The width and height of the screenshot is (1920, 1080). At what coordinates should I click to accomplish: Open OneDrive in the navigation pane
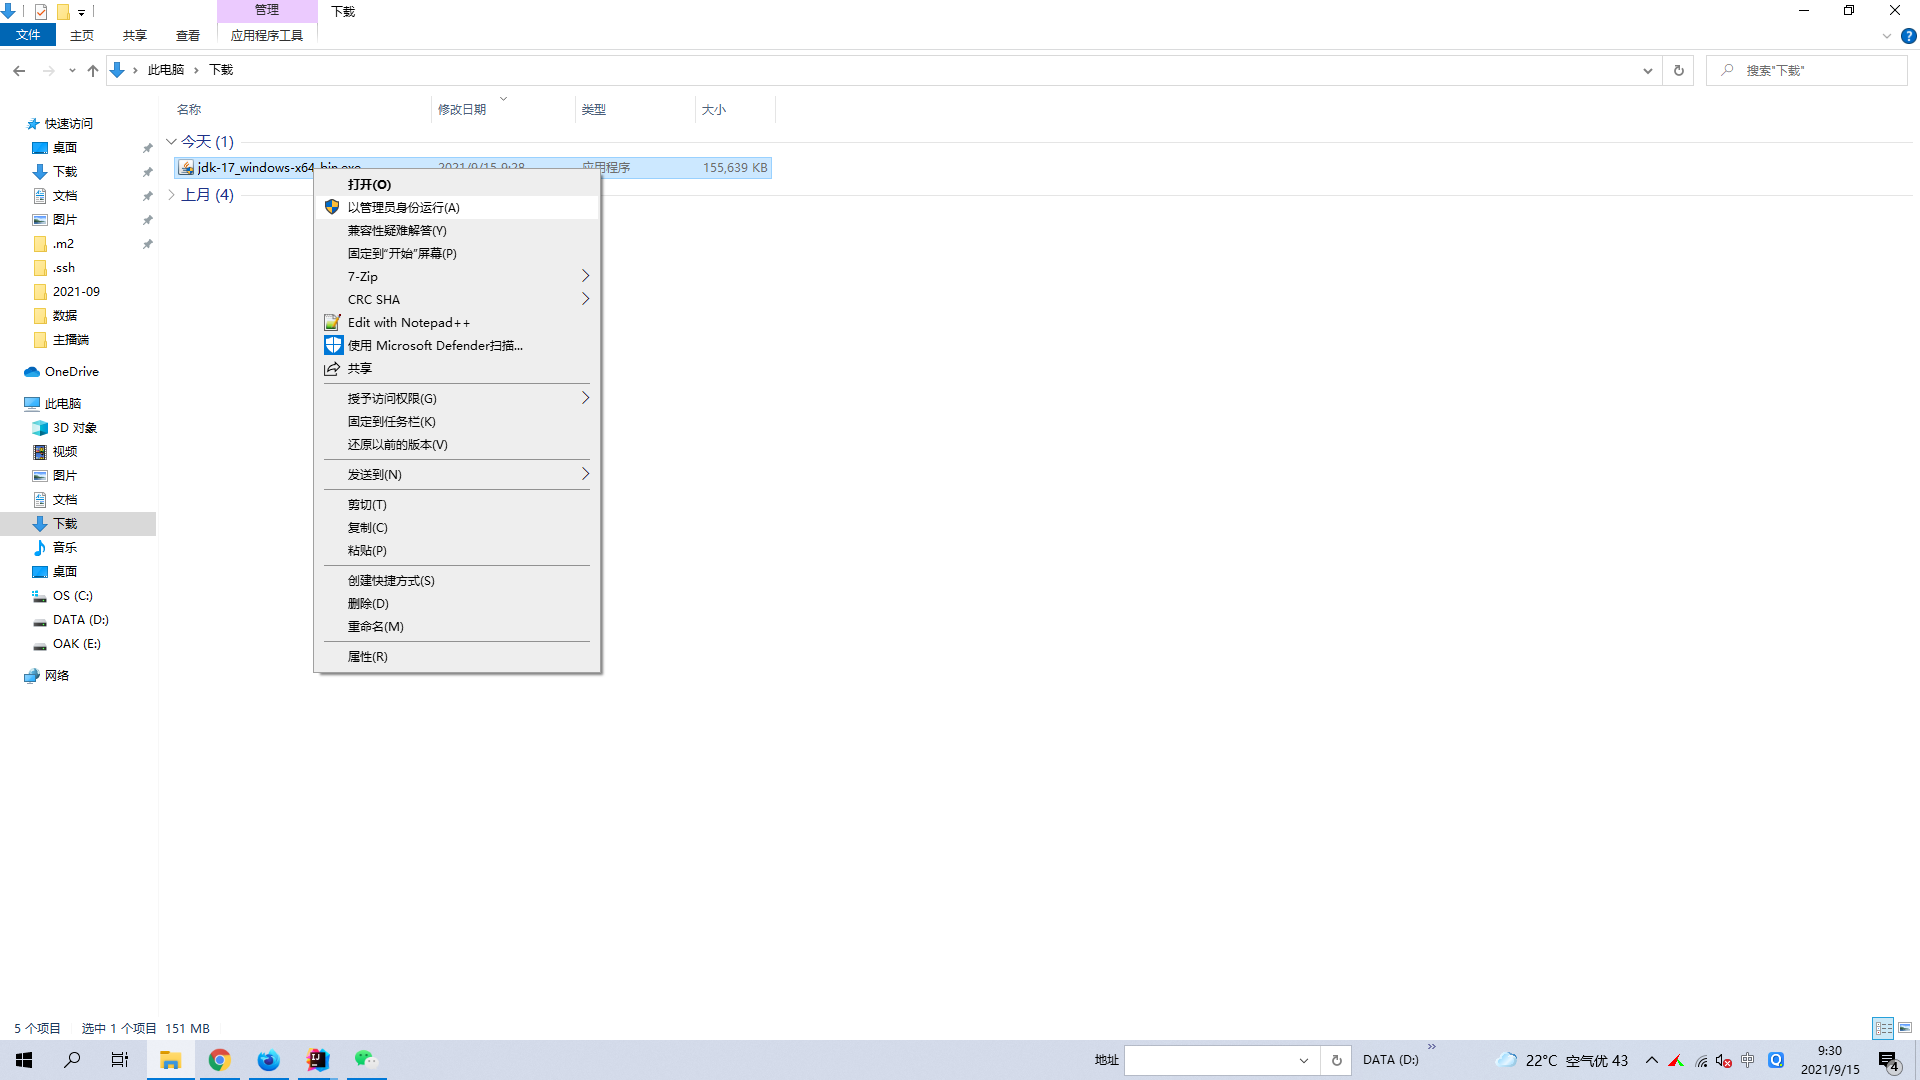click(x=71, y=372)
